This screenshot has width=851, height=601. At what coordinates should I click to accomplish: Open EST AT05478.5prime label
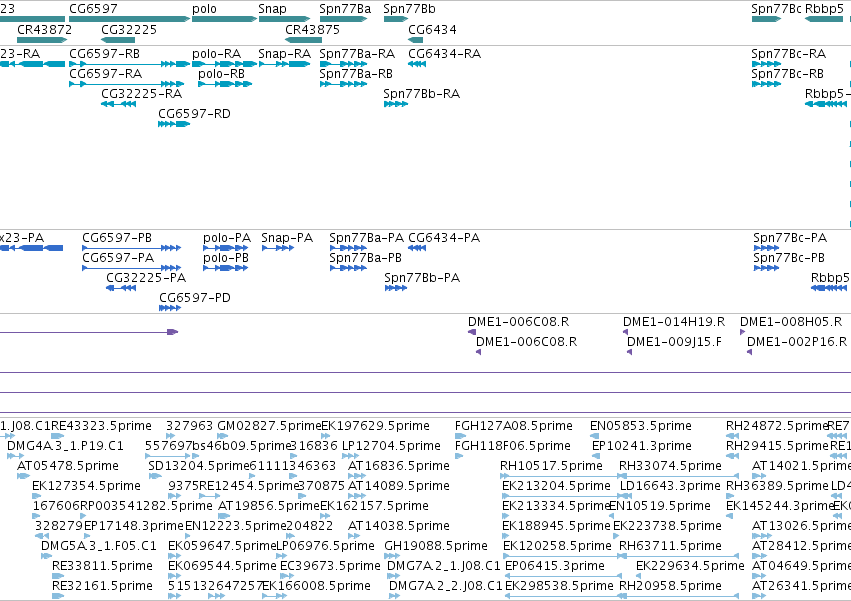pyautogui.click(x=68, y=466)
